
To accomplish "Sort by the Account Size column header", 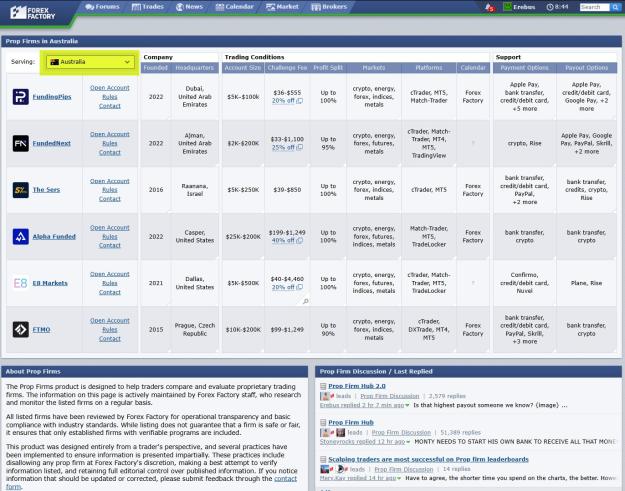I will tap(243, 68).
